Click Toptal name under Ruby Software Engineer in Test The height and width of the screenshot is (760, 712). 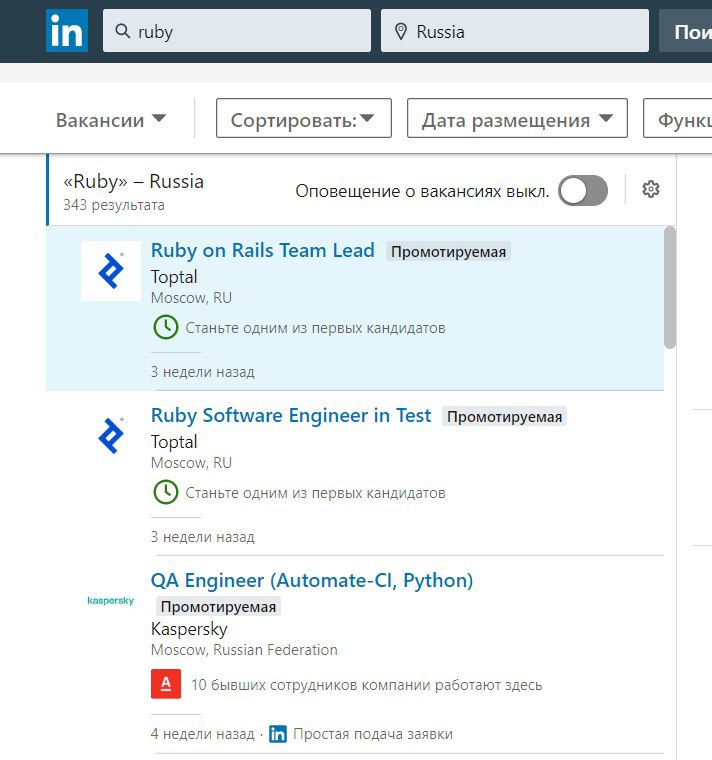[174, 442]
